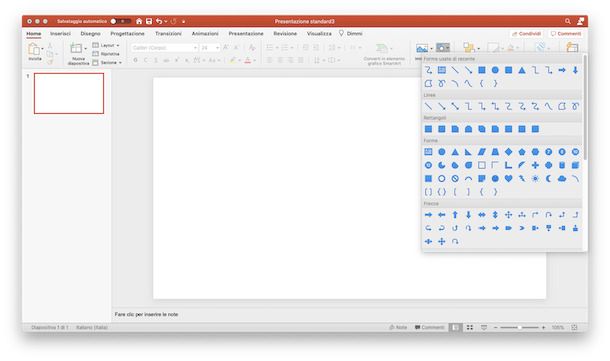Pick the parallelogram shape
This screenshot has width=610, height=361.
[482, 152]
